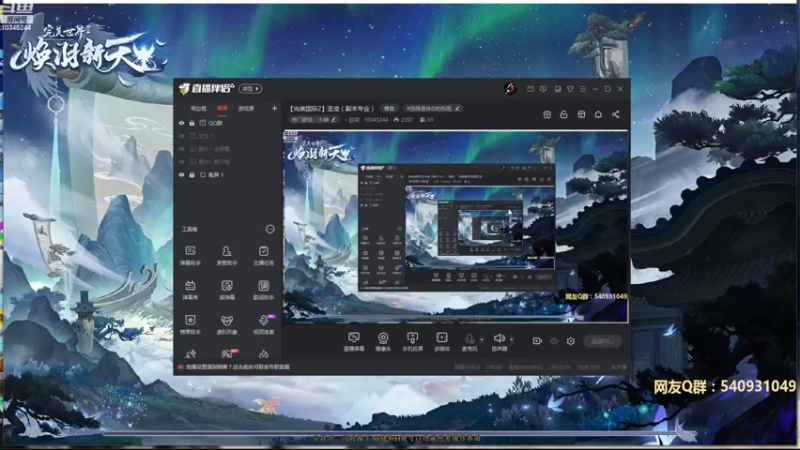
Task: Unlock the 截屏 1 layer
Action: (x=192, y=174)
